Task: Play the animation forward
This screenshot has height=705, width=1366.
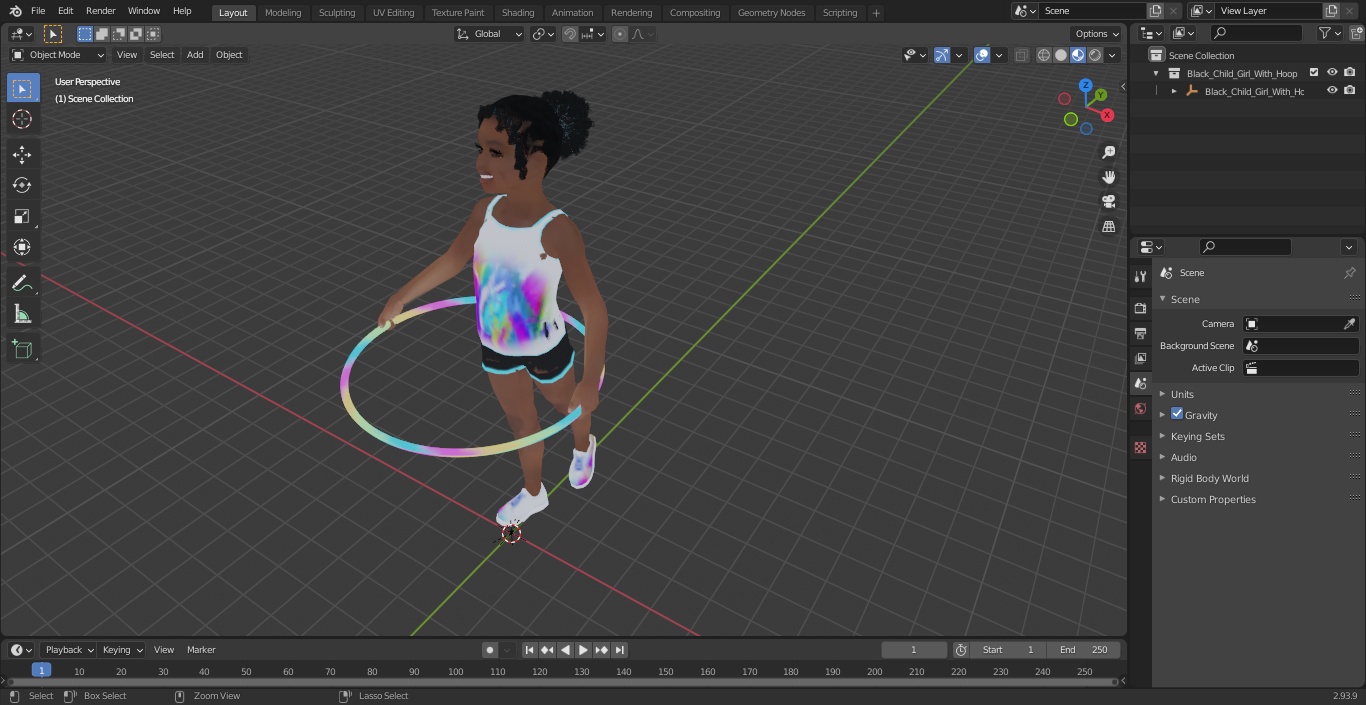Action: pos(583,650)
